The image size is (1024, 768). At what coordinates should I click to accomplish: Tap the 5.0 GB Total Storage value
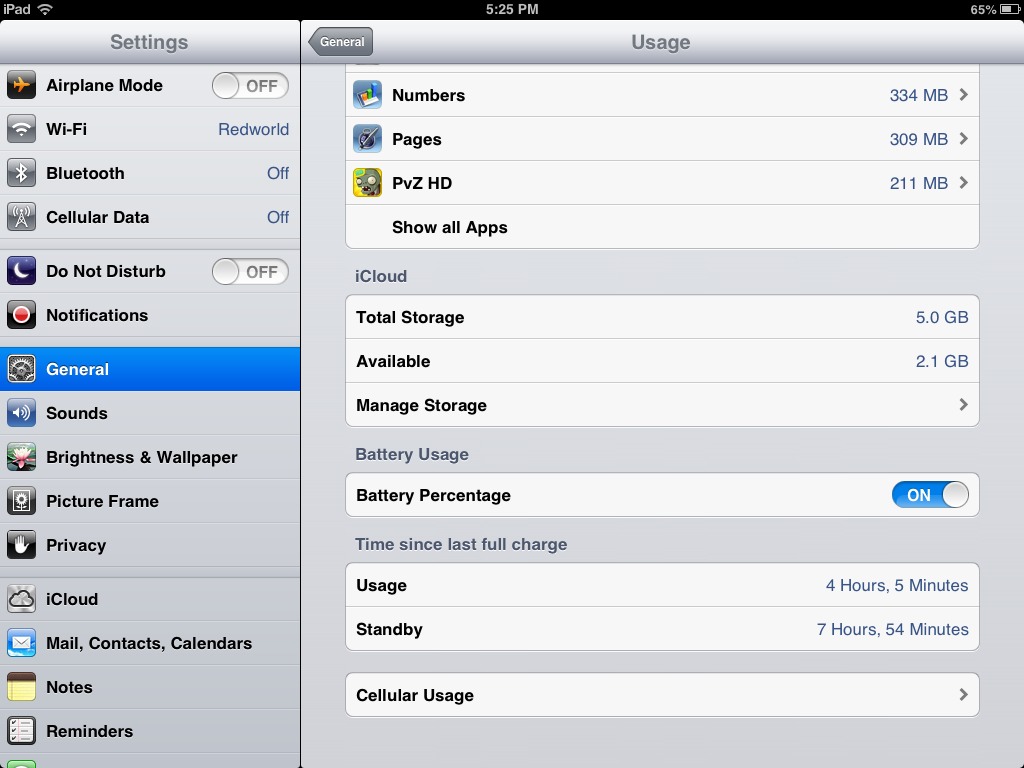click(x=942, y=317)
